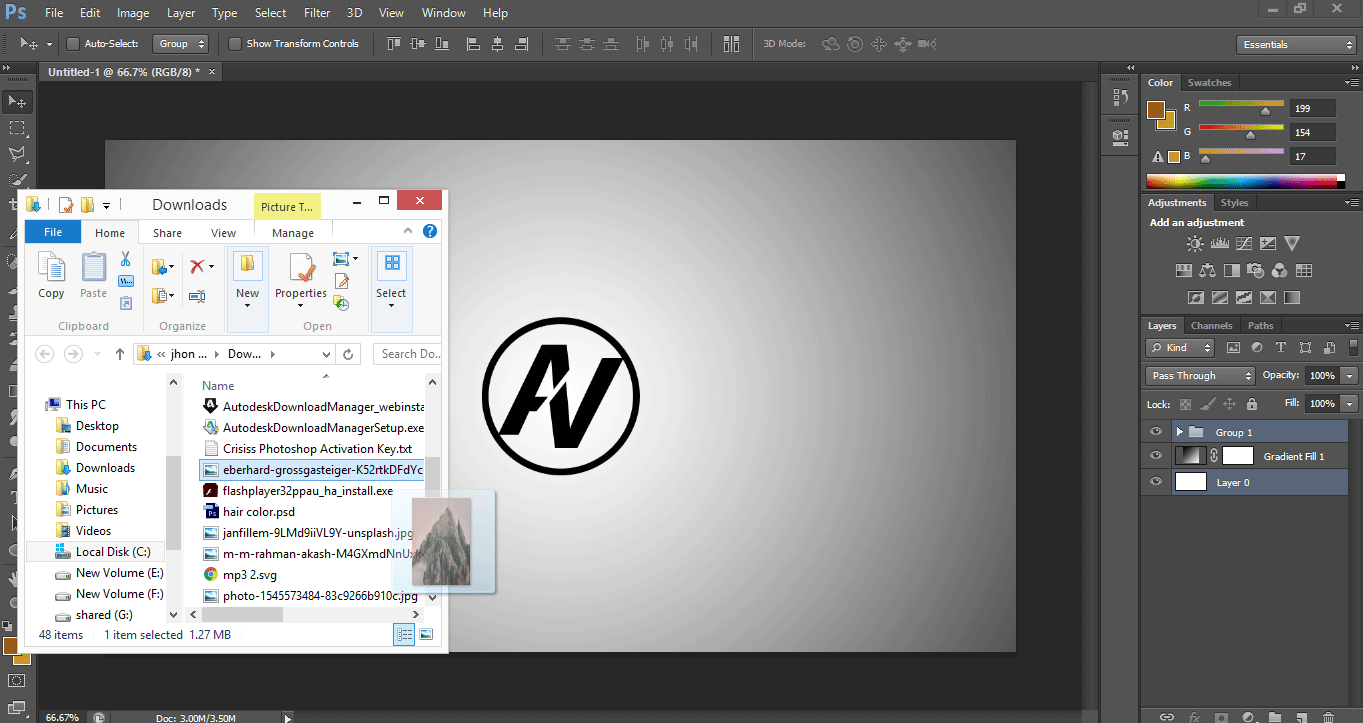The width and height of the screenshot is (1363, 723).
Task: Click the Explorer Delete red X icon
Action: 198,266
